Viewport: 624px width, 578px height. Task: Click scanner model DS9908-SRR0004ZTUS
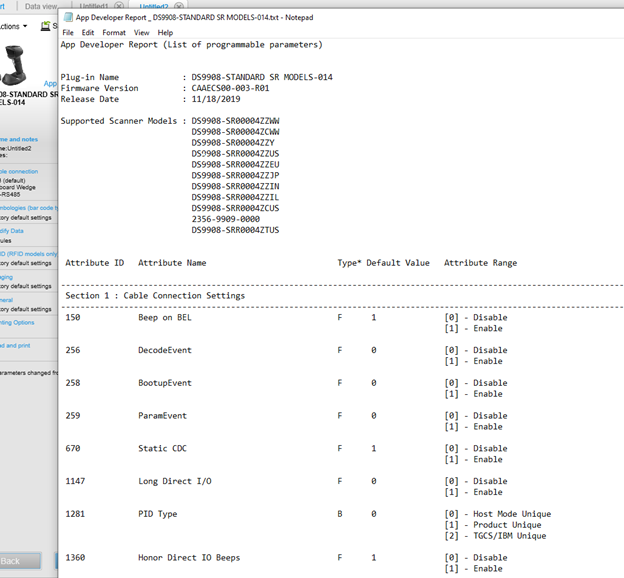tap(235, 230)
